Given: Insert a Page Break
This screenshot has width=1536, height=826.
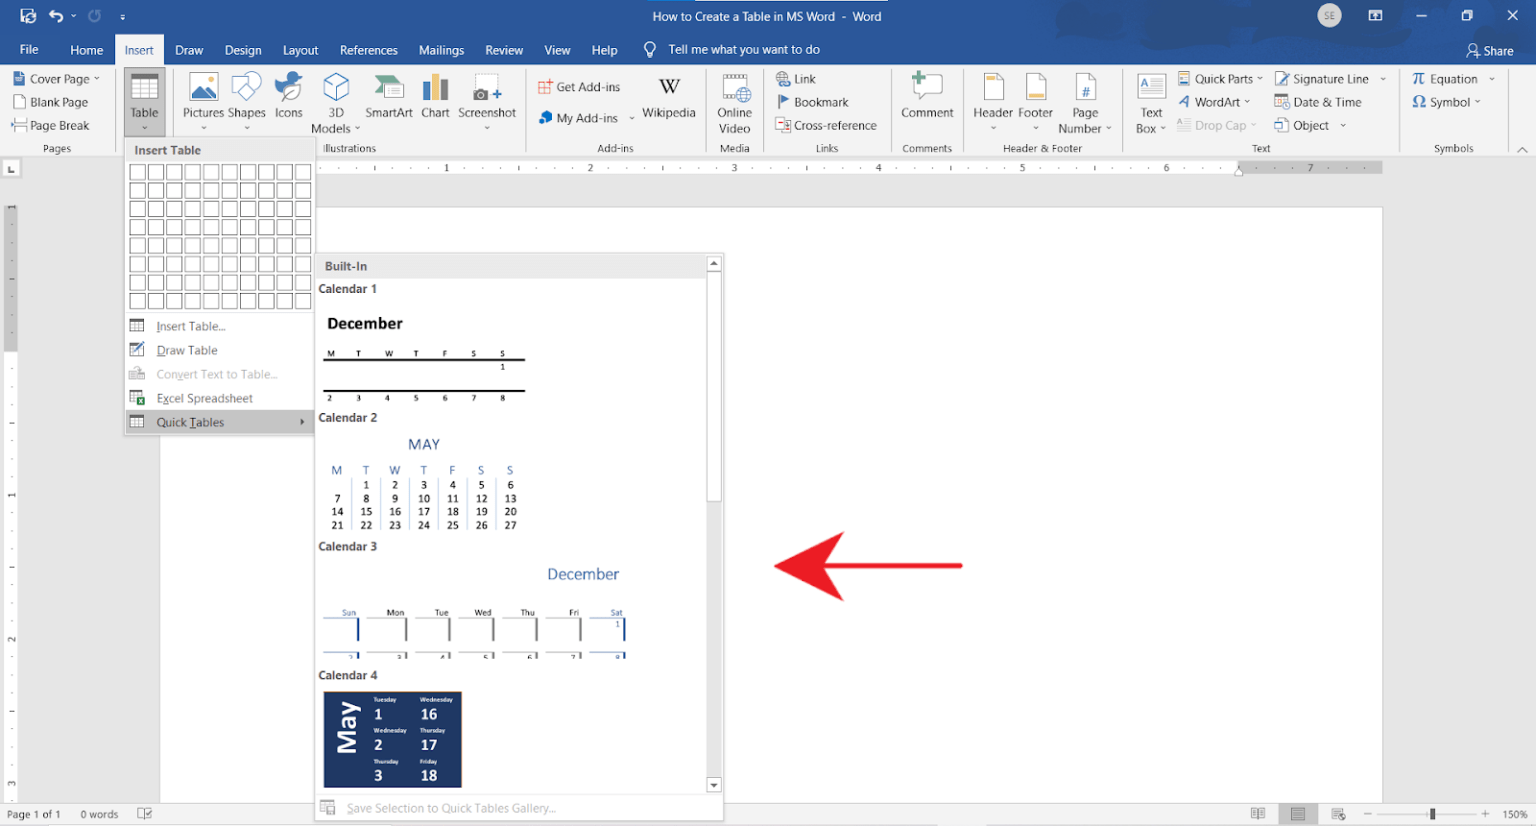Looking at the screenshot, I should (x=51, y=125).
